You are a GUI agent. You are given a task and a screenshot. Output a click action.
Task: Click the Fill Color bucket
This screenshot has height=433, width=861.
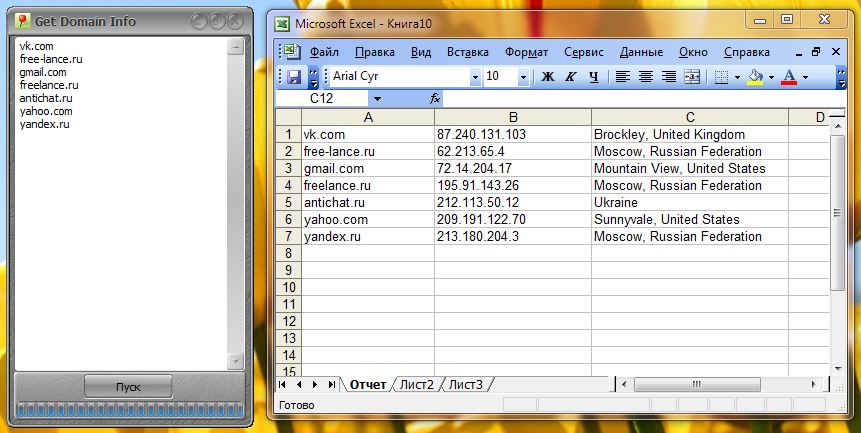(x=756, y=77)
